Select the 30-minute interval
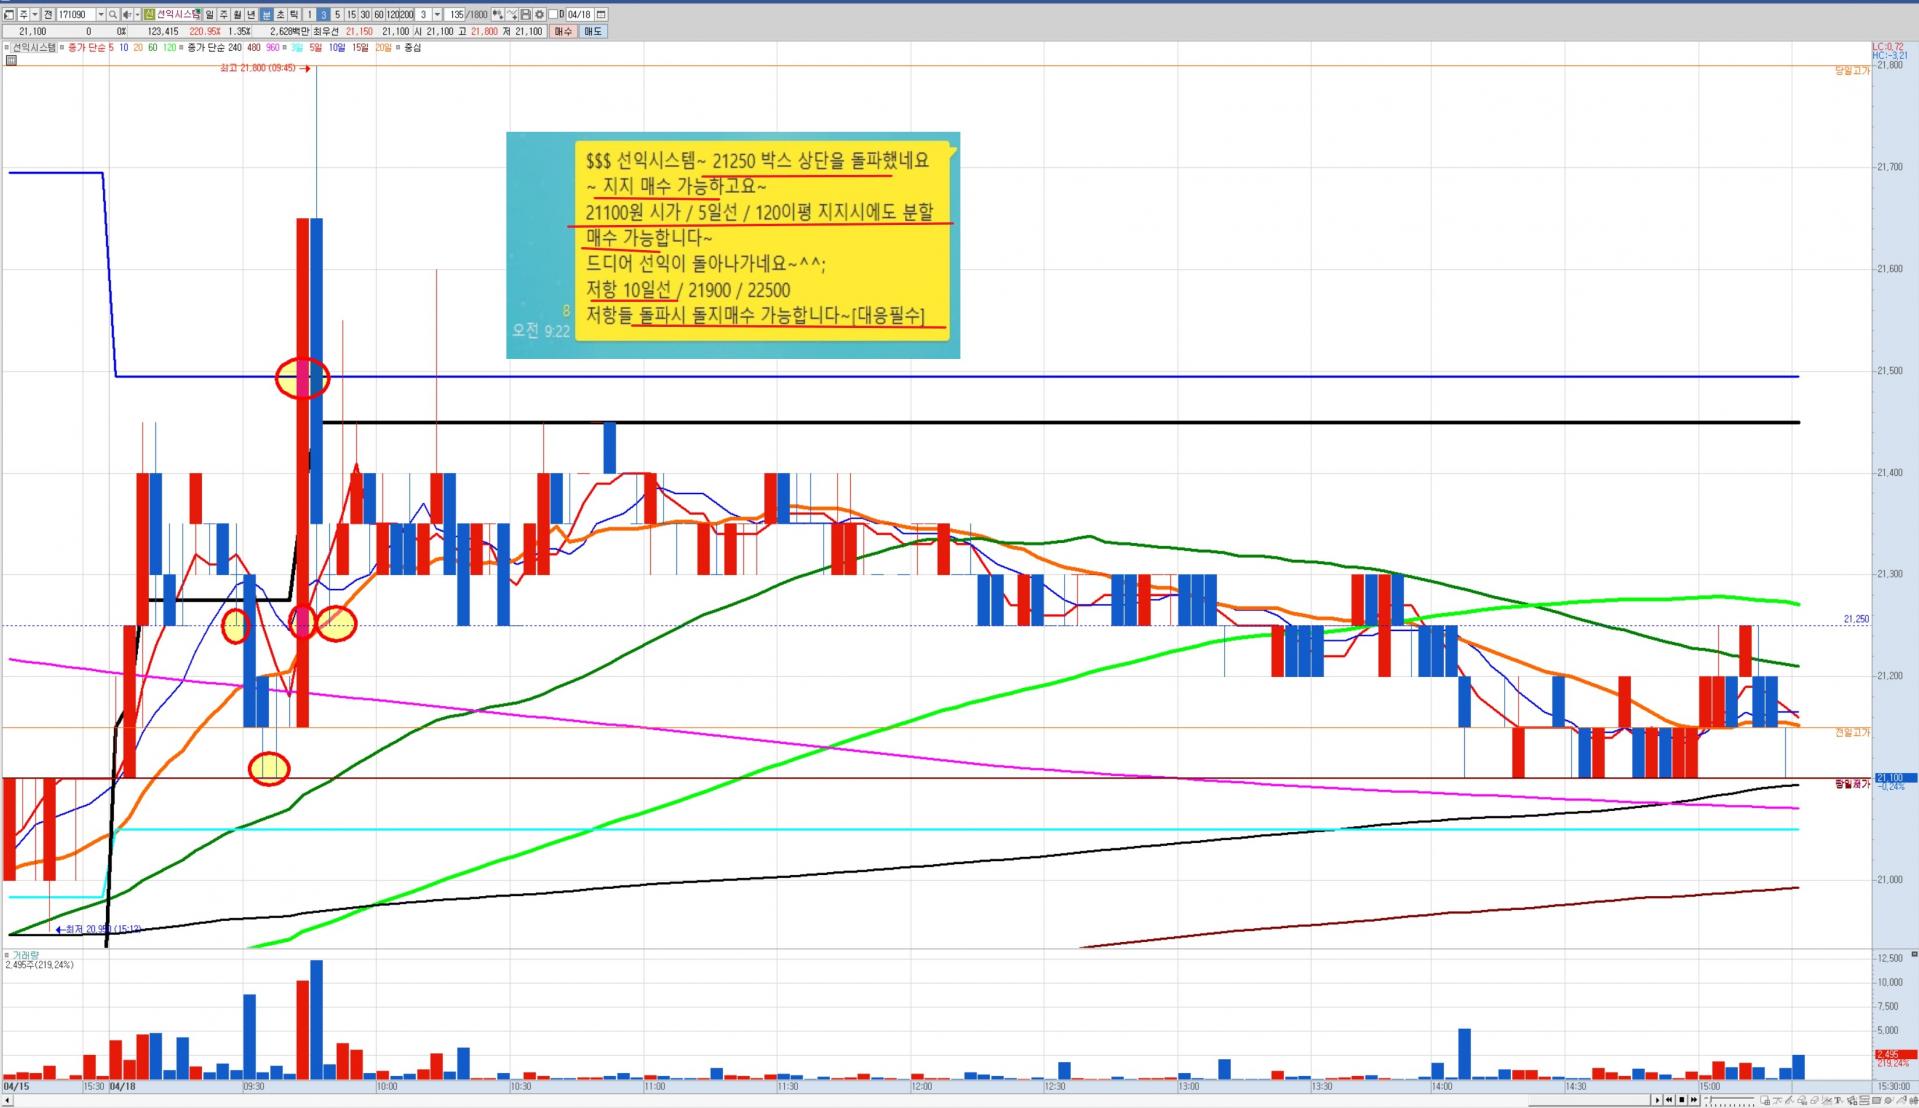Image resolution: width=1919 pixels, height=1108 pixels. [x=365, y=15]
